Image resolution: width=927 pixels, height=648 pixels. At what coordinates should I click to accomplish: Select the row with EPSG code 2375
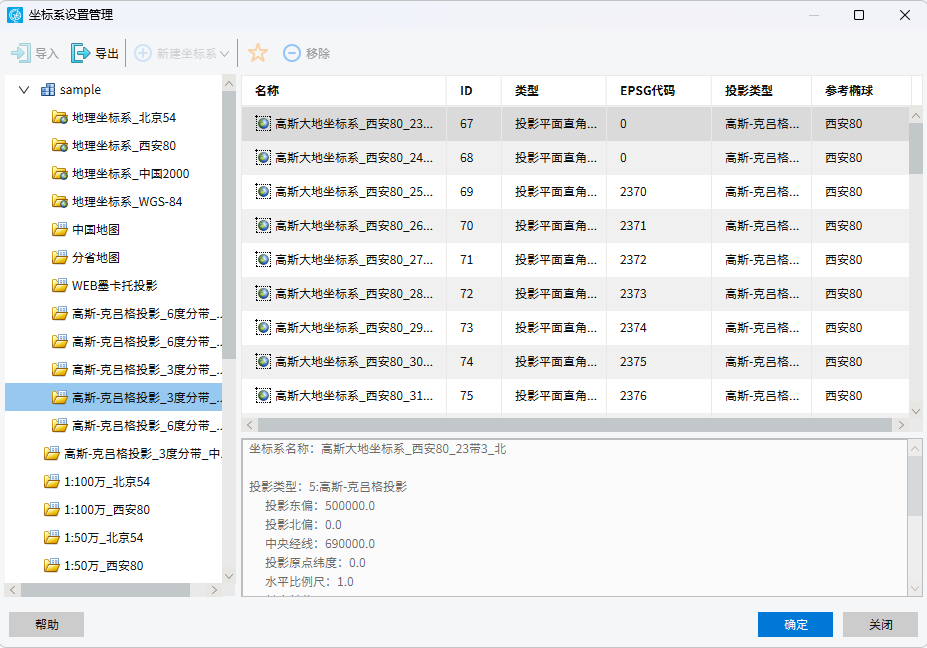pos(633,362)
